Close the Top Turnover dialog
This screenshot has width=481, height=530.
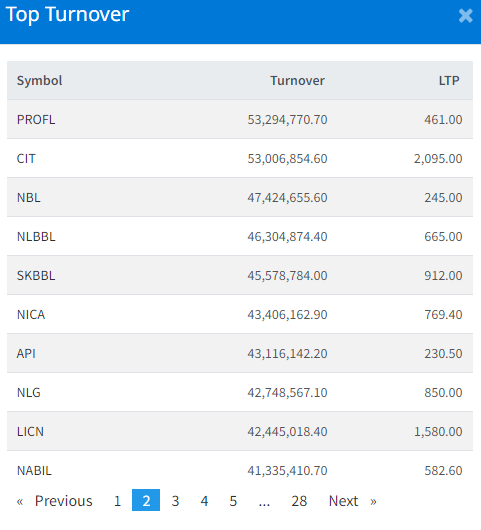(x=465, y=16)
